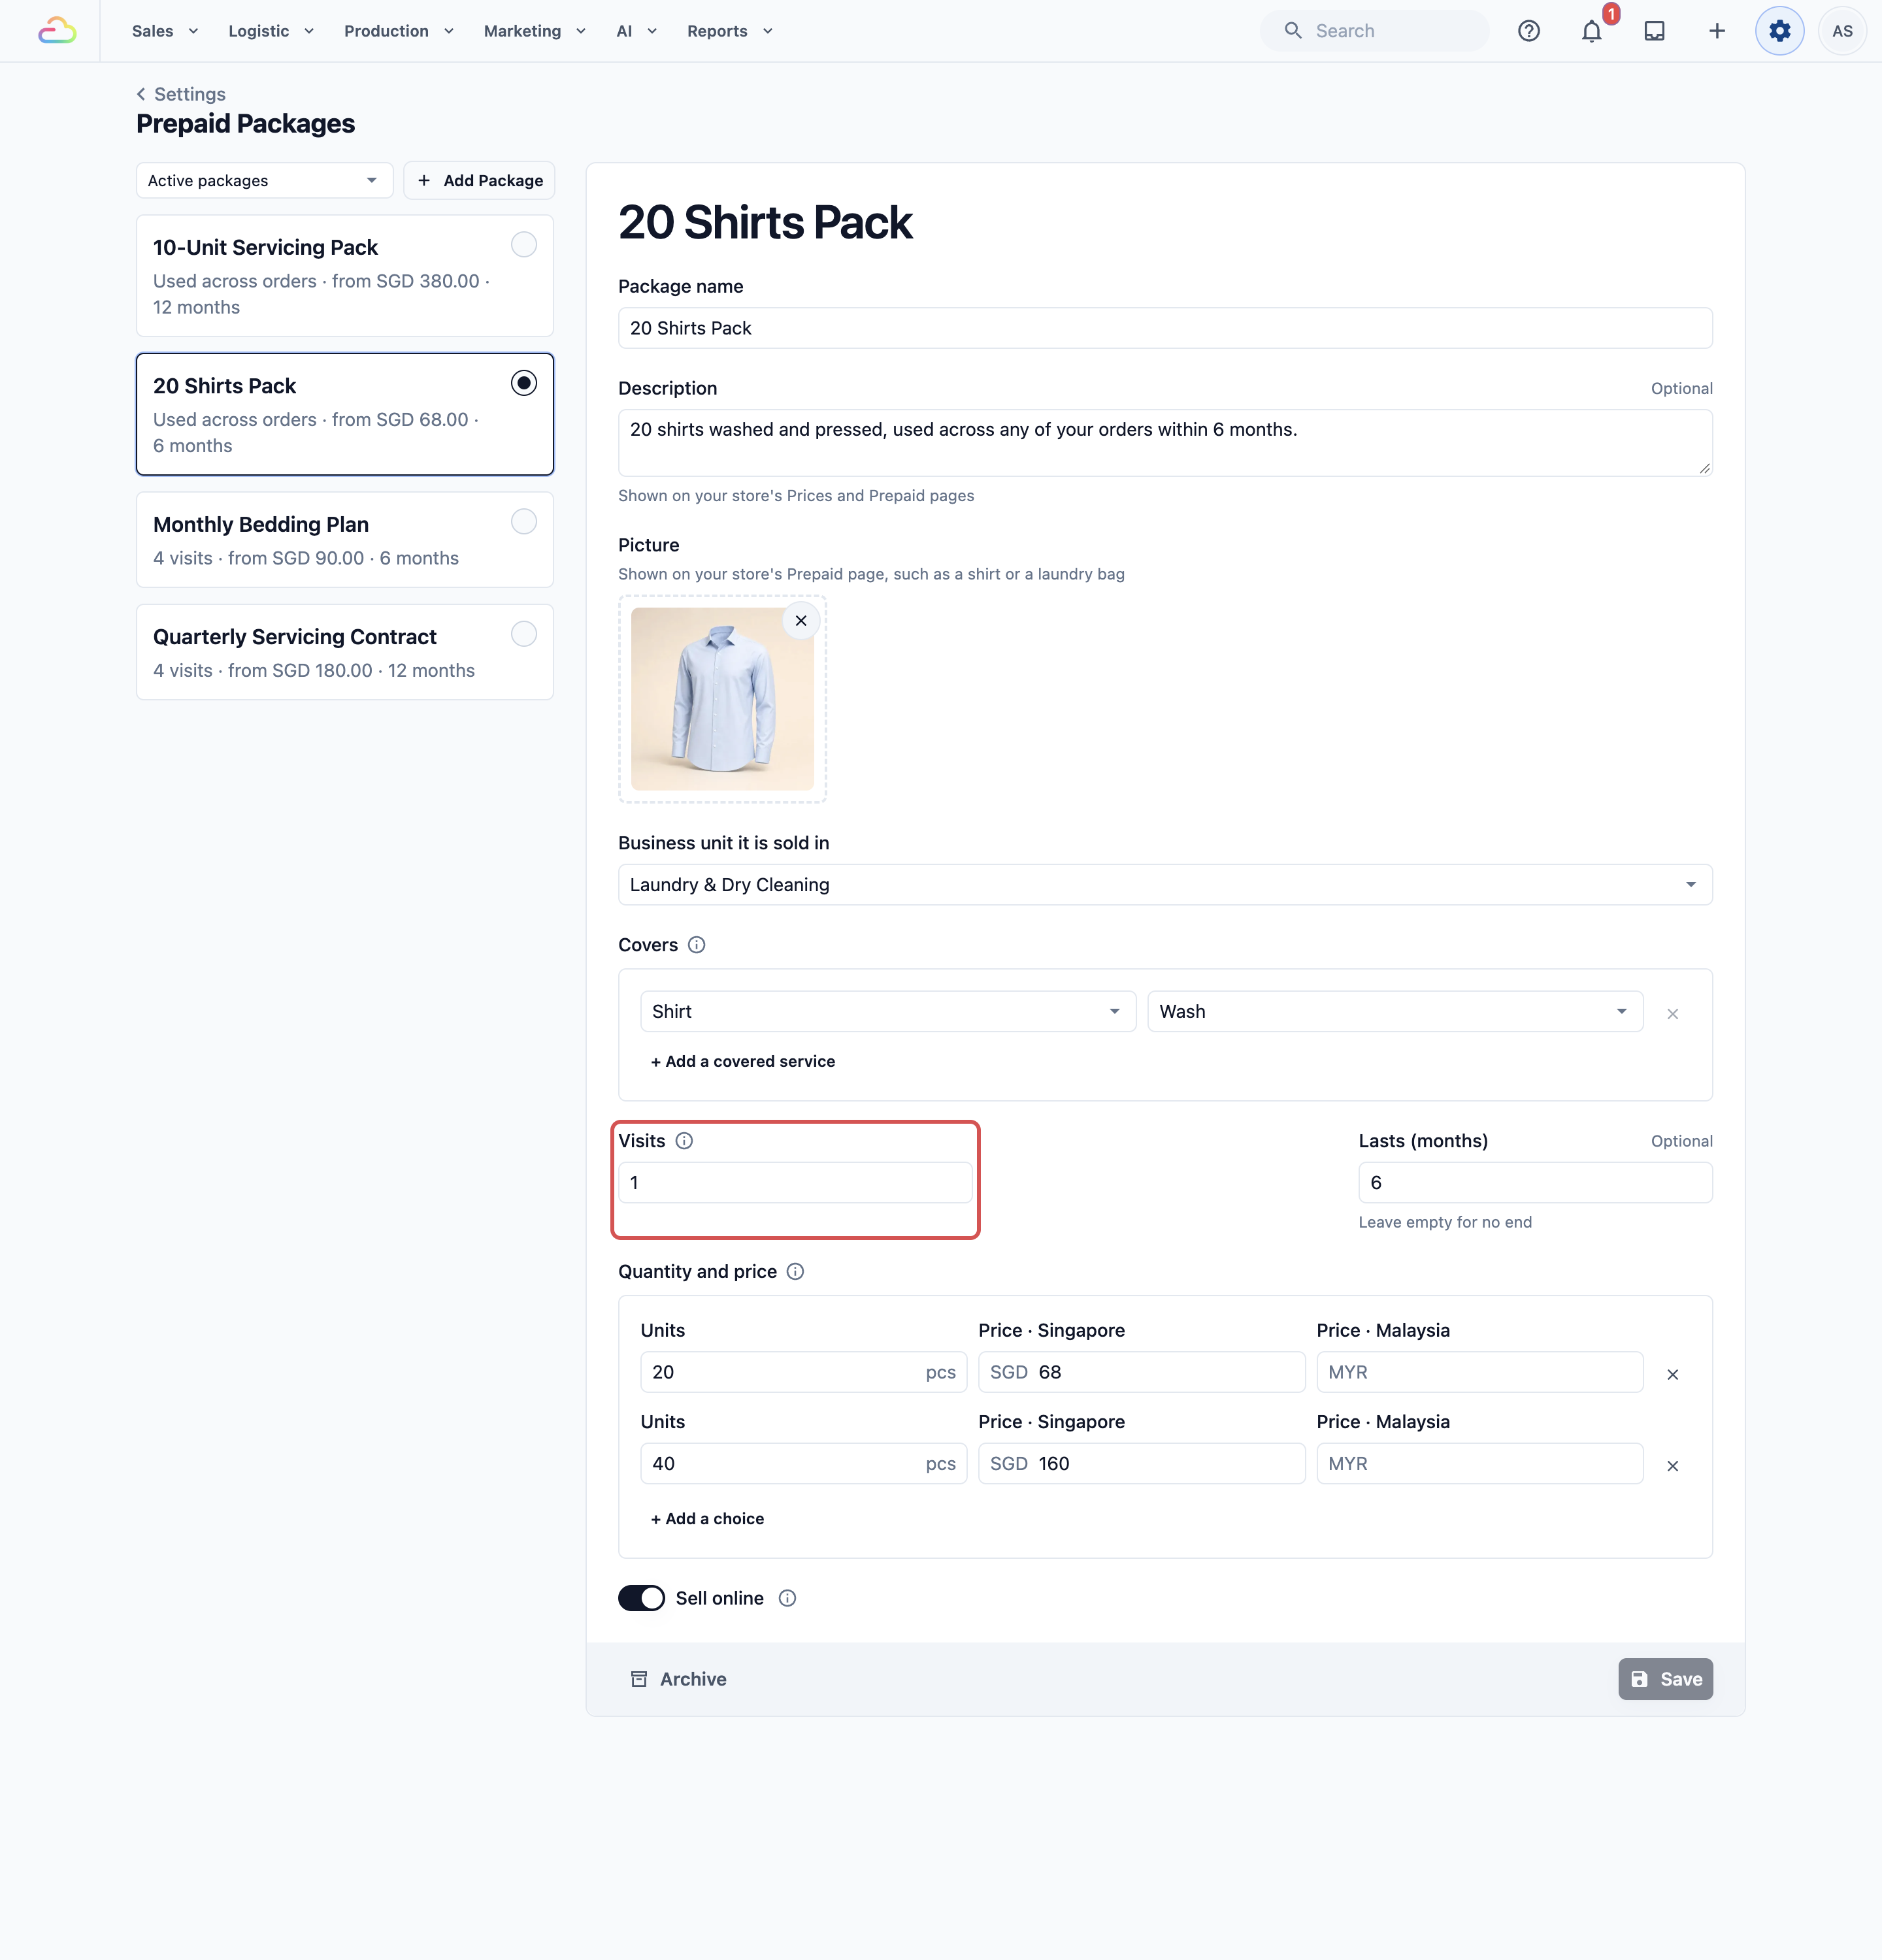Open the help question mark icon
Image resolution: width=1882 pixels, height=1960 pixels.
pyautogui.click(x=1528, y=31)
